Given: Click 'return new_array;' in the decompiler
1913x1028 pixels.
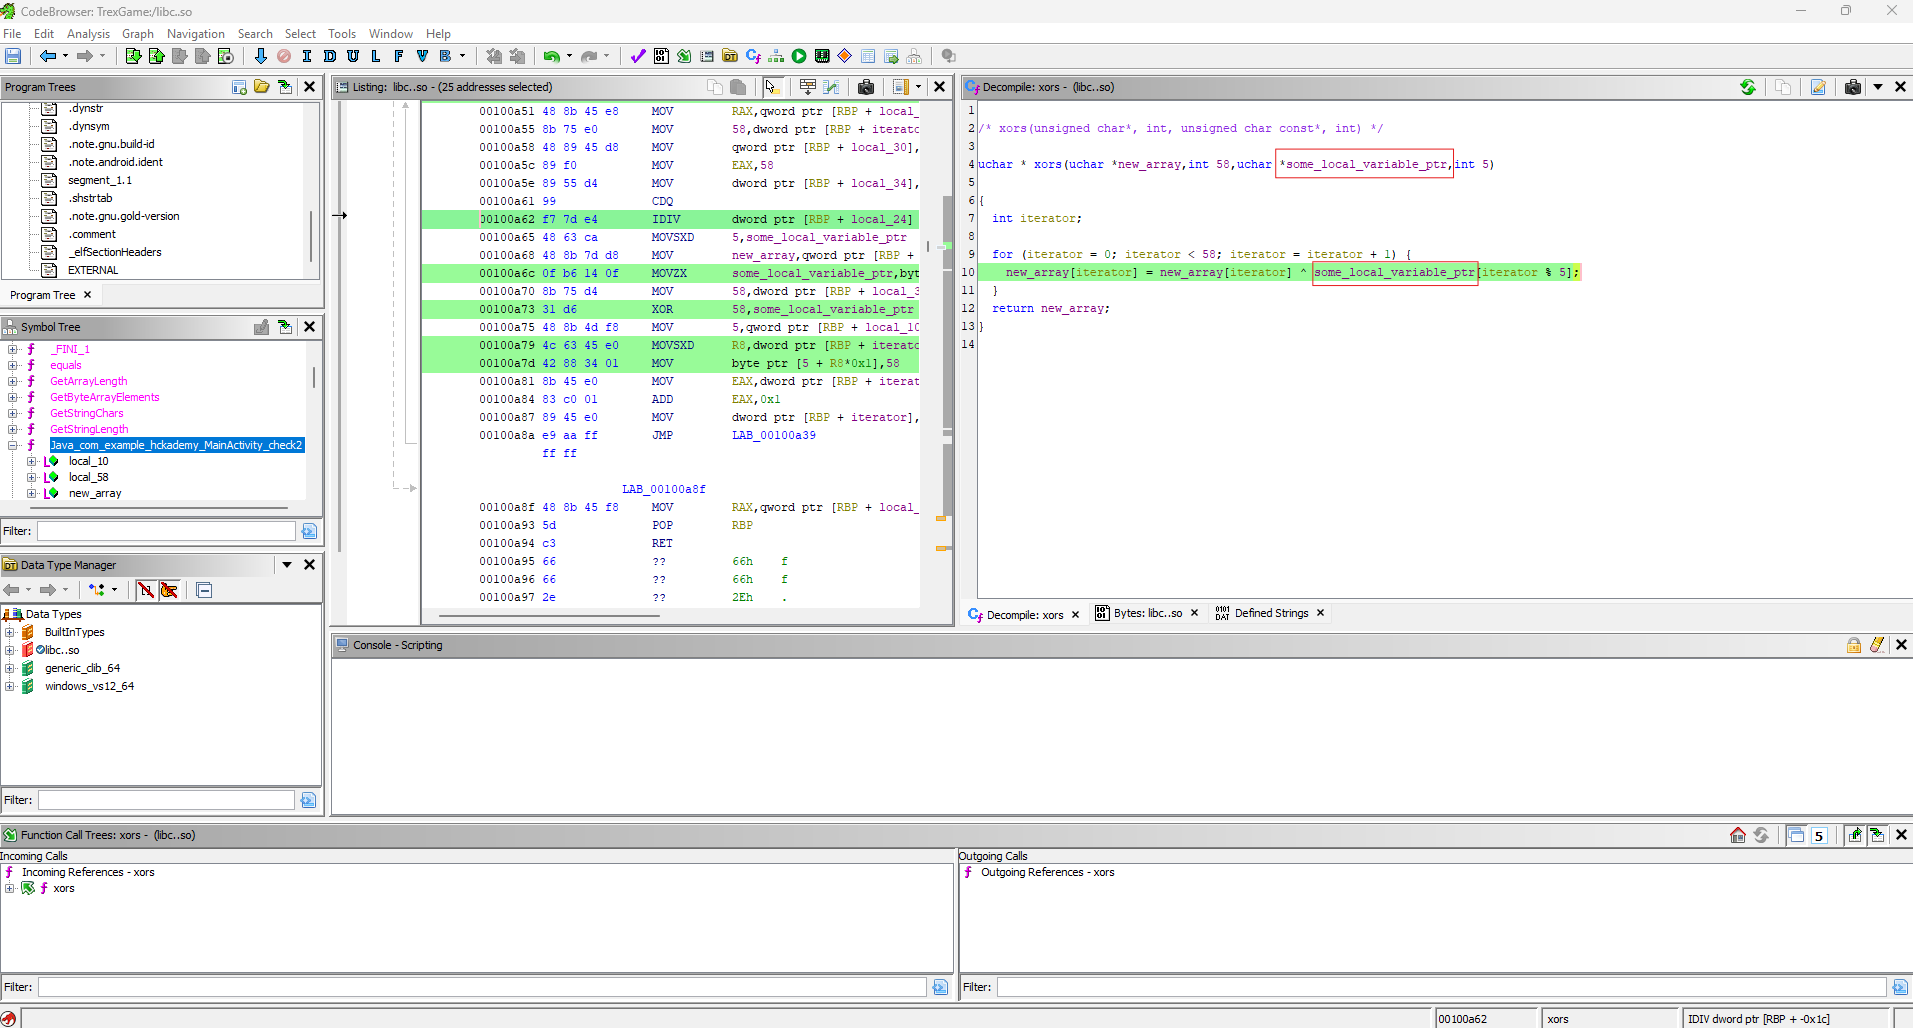Looking at the screenshot, I should click(1050, 308).
